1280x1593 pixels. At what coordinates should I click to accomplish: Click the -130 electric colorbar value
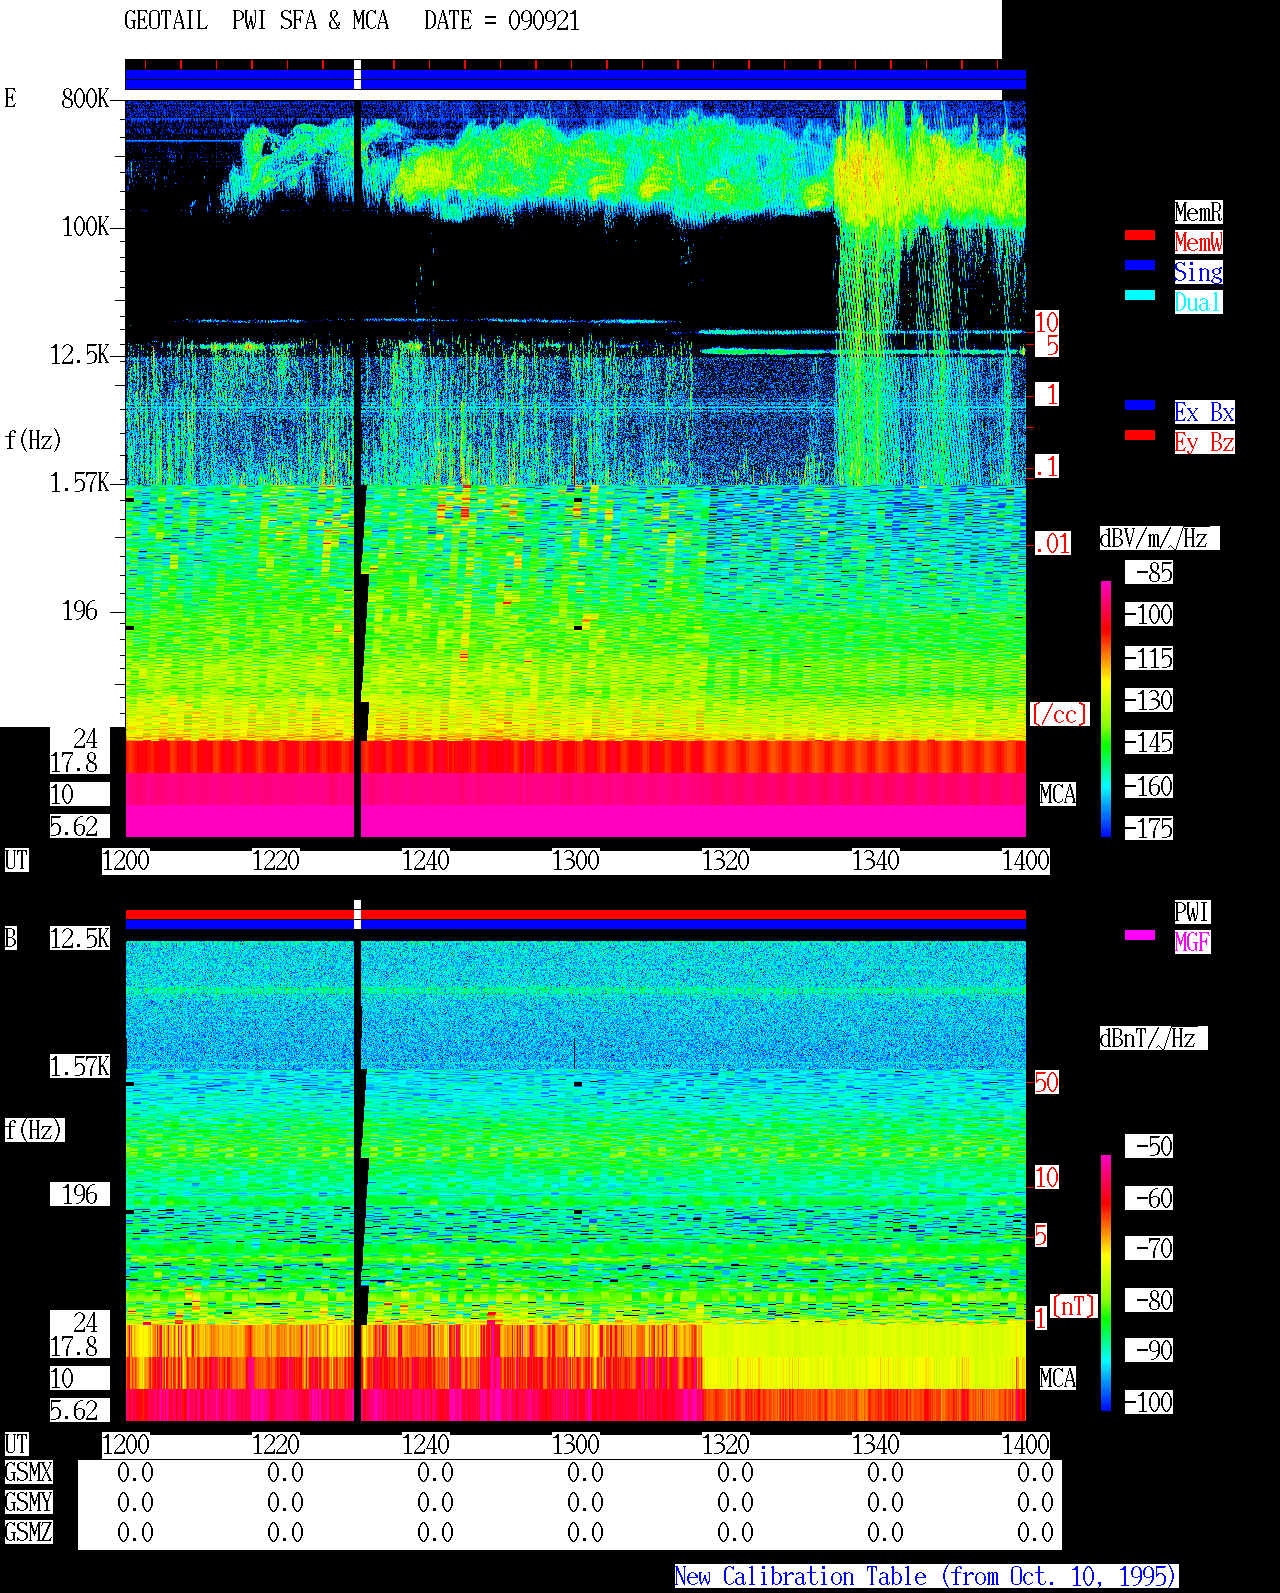point(1149,700)
